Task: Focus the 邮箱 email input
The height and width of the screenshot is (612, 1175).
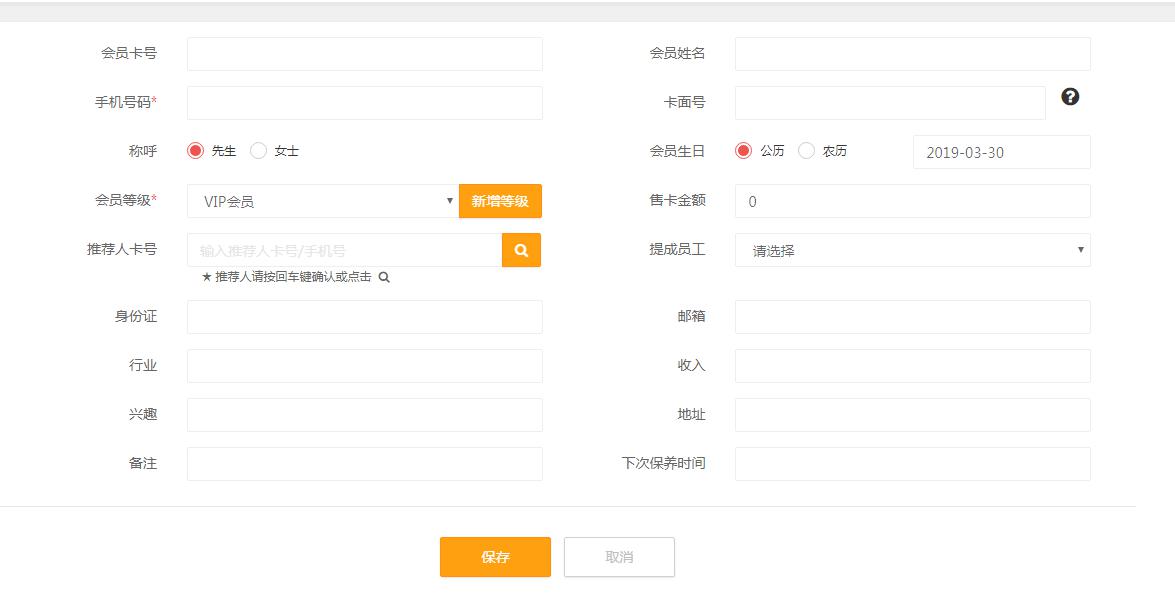Action: (912, 317)
